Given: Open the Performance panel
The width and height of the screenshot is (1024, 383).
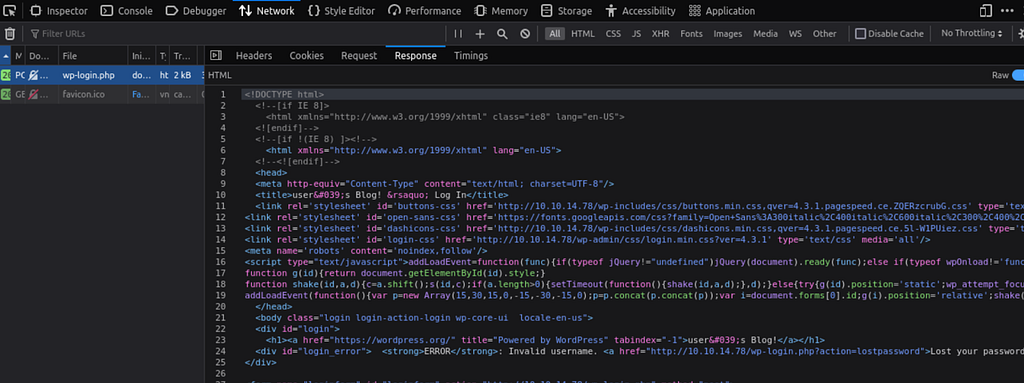Looking at the screenshot, I should click(424, 10).
